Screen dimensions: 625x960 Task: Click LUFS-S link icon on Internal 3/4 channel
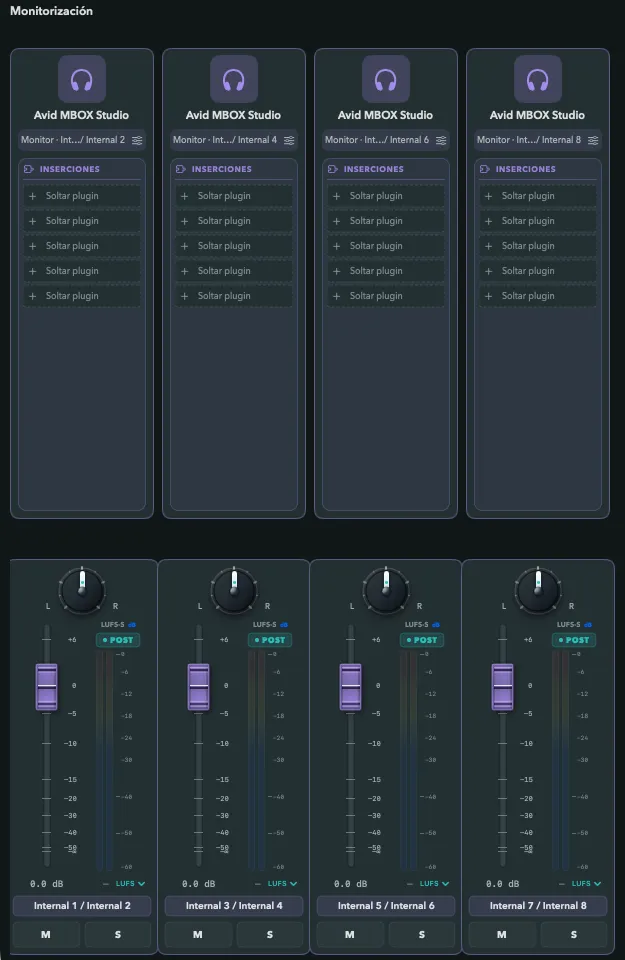tap(283, 625)
